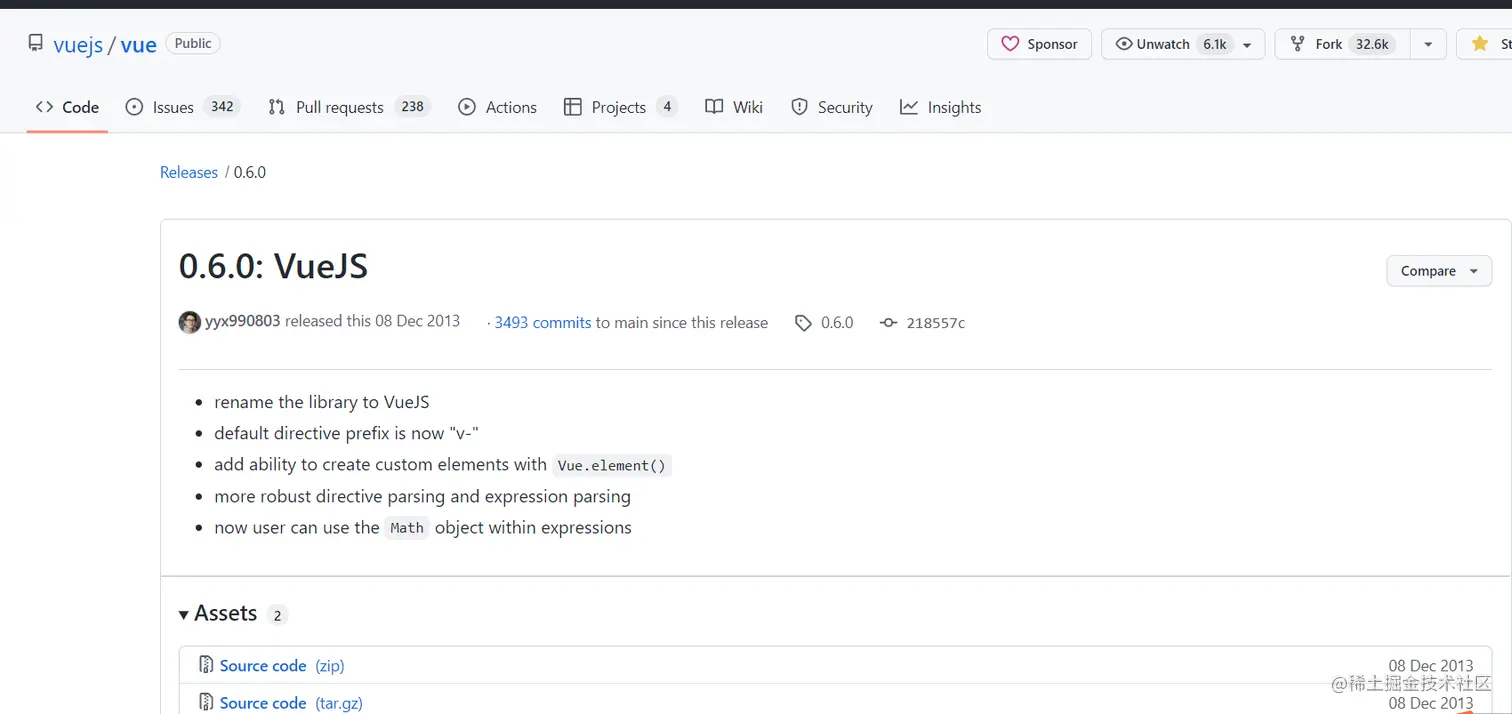Click the Sponsor heart button

point(1039,44)
